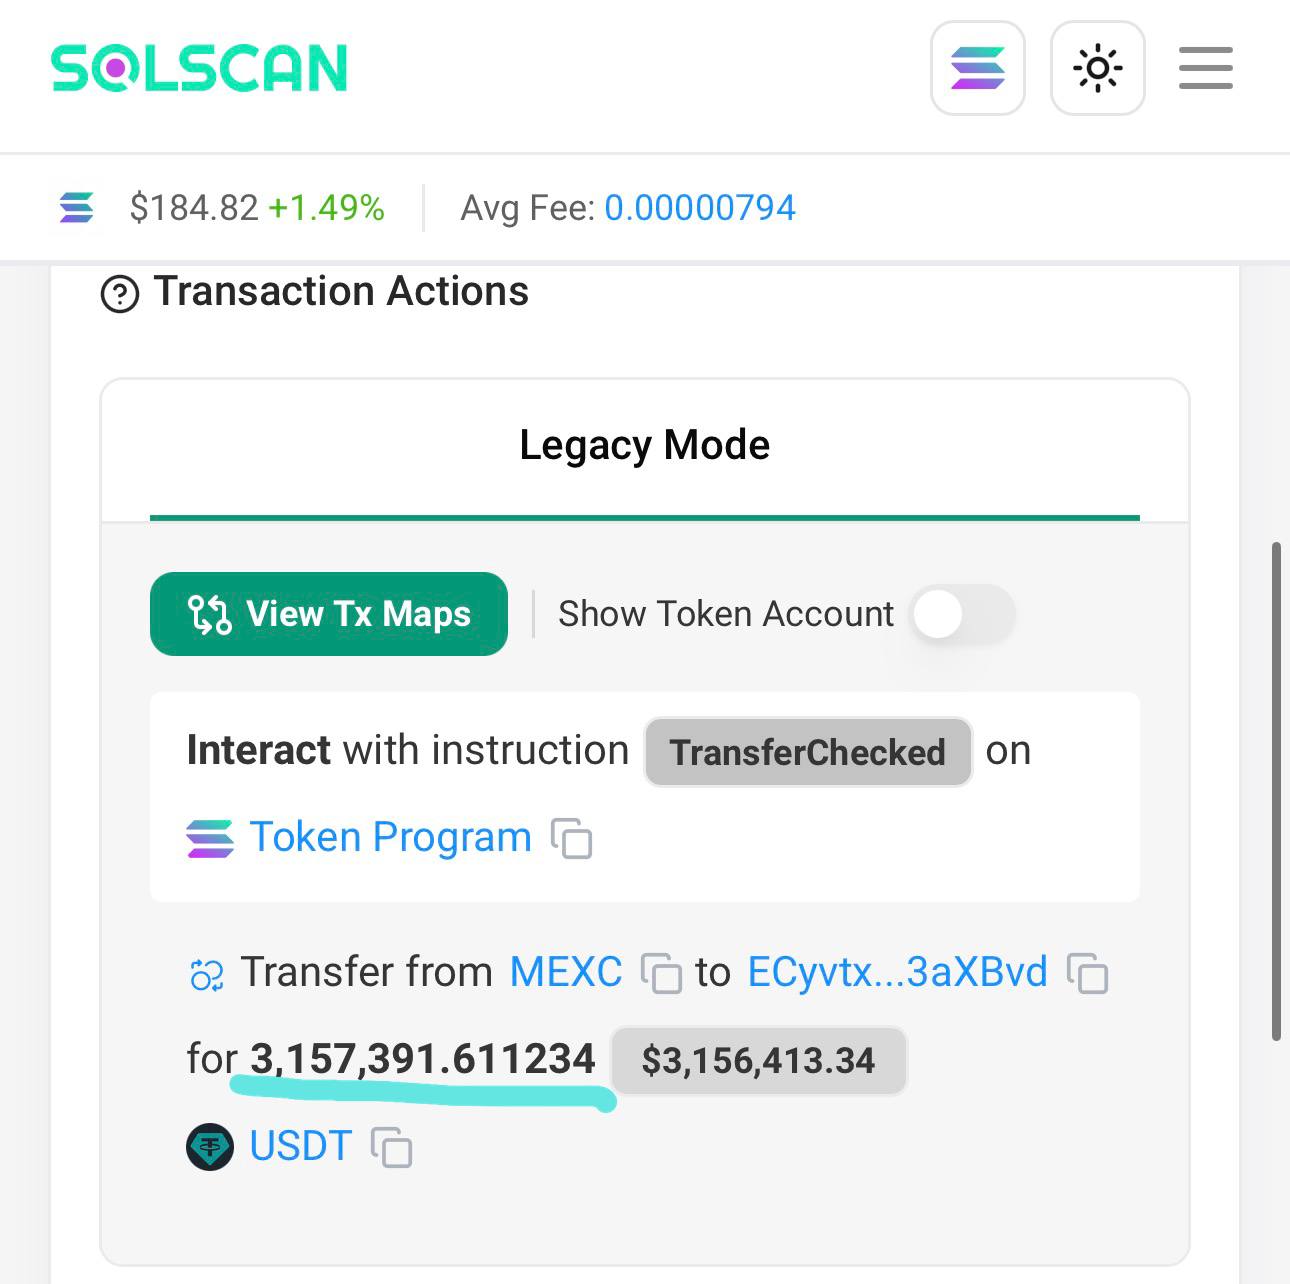
Task: Open the Solana network selector icon
Action: (977, 68)
